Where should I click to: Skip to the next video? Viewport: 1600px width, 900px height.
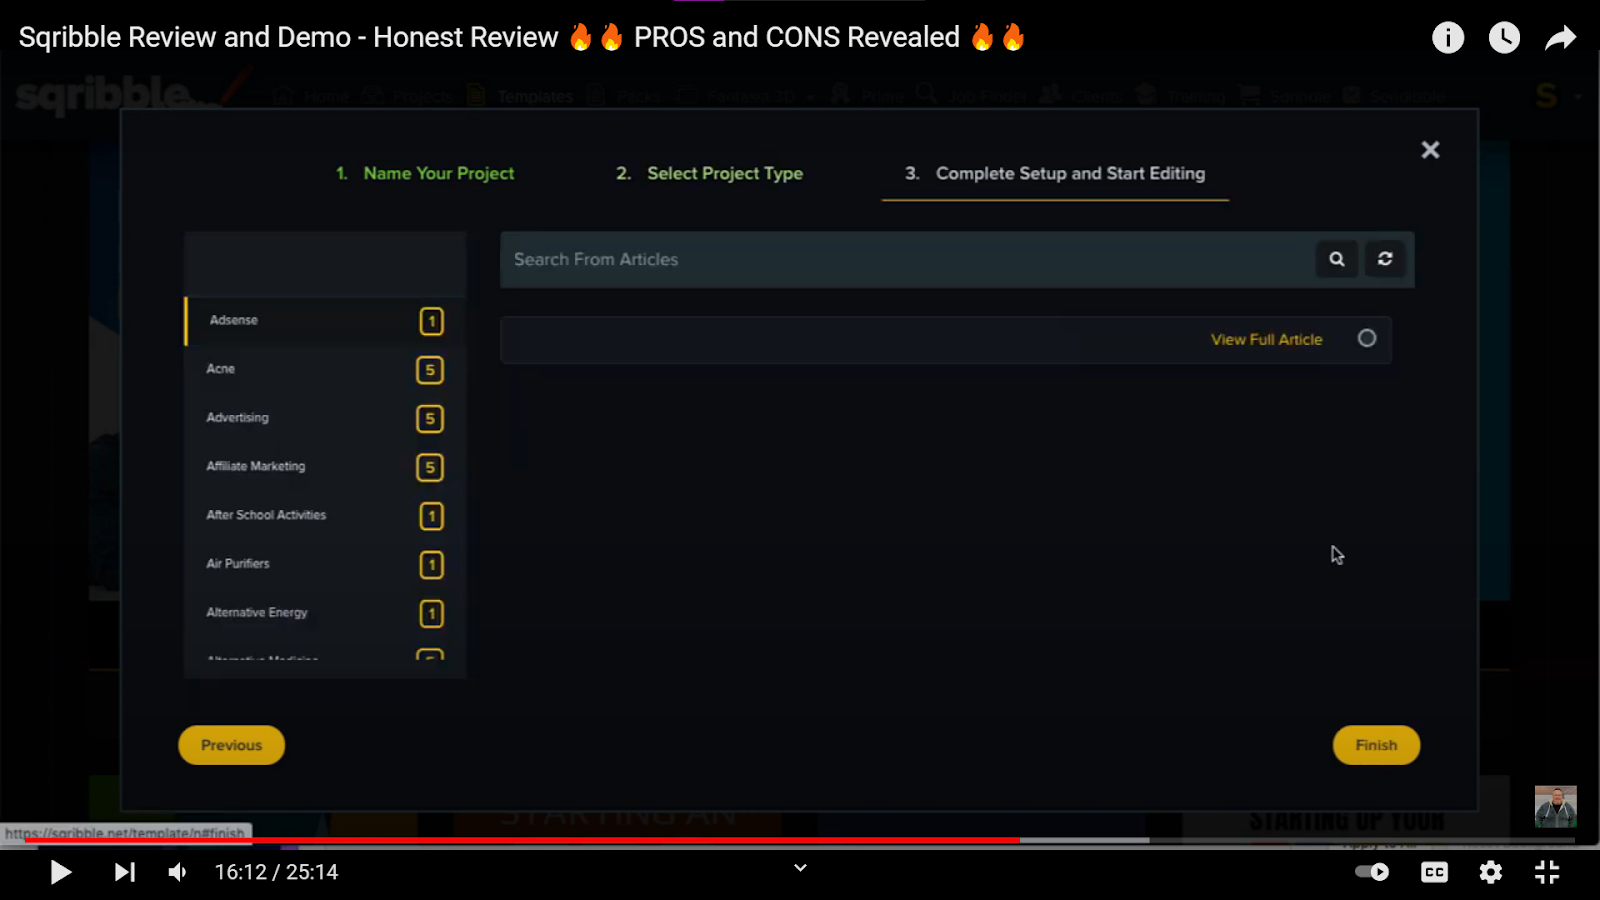(124, 872)
